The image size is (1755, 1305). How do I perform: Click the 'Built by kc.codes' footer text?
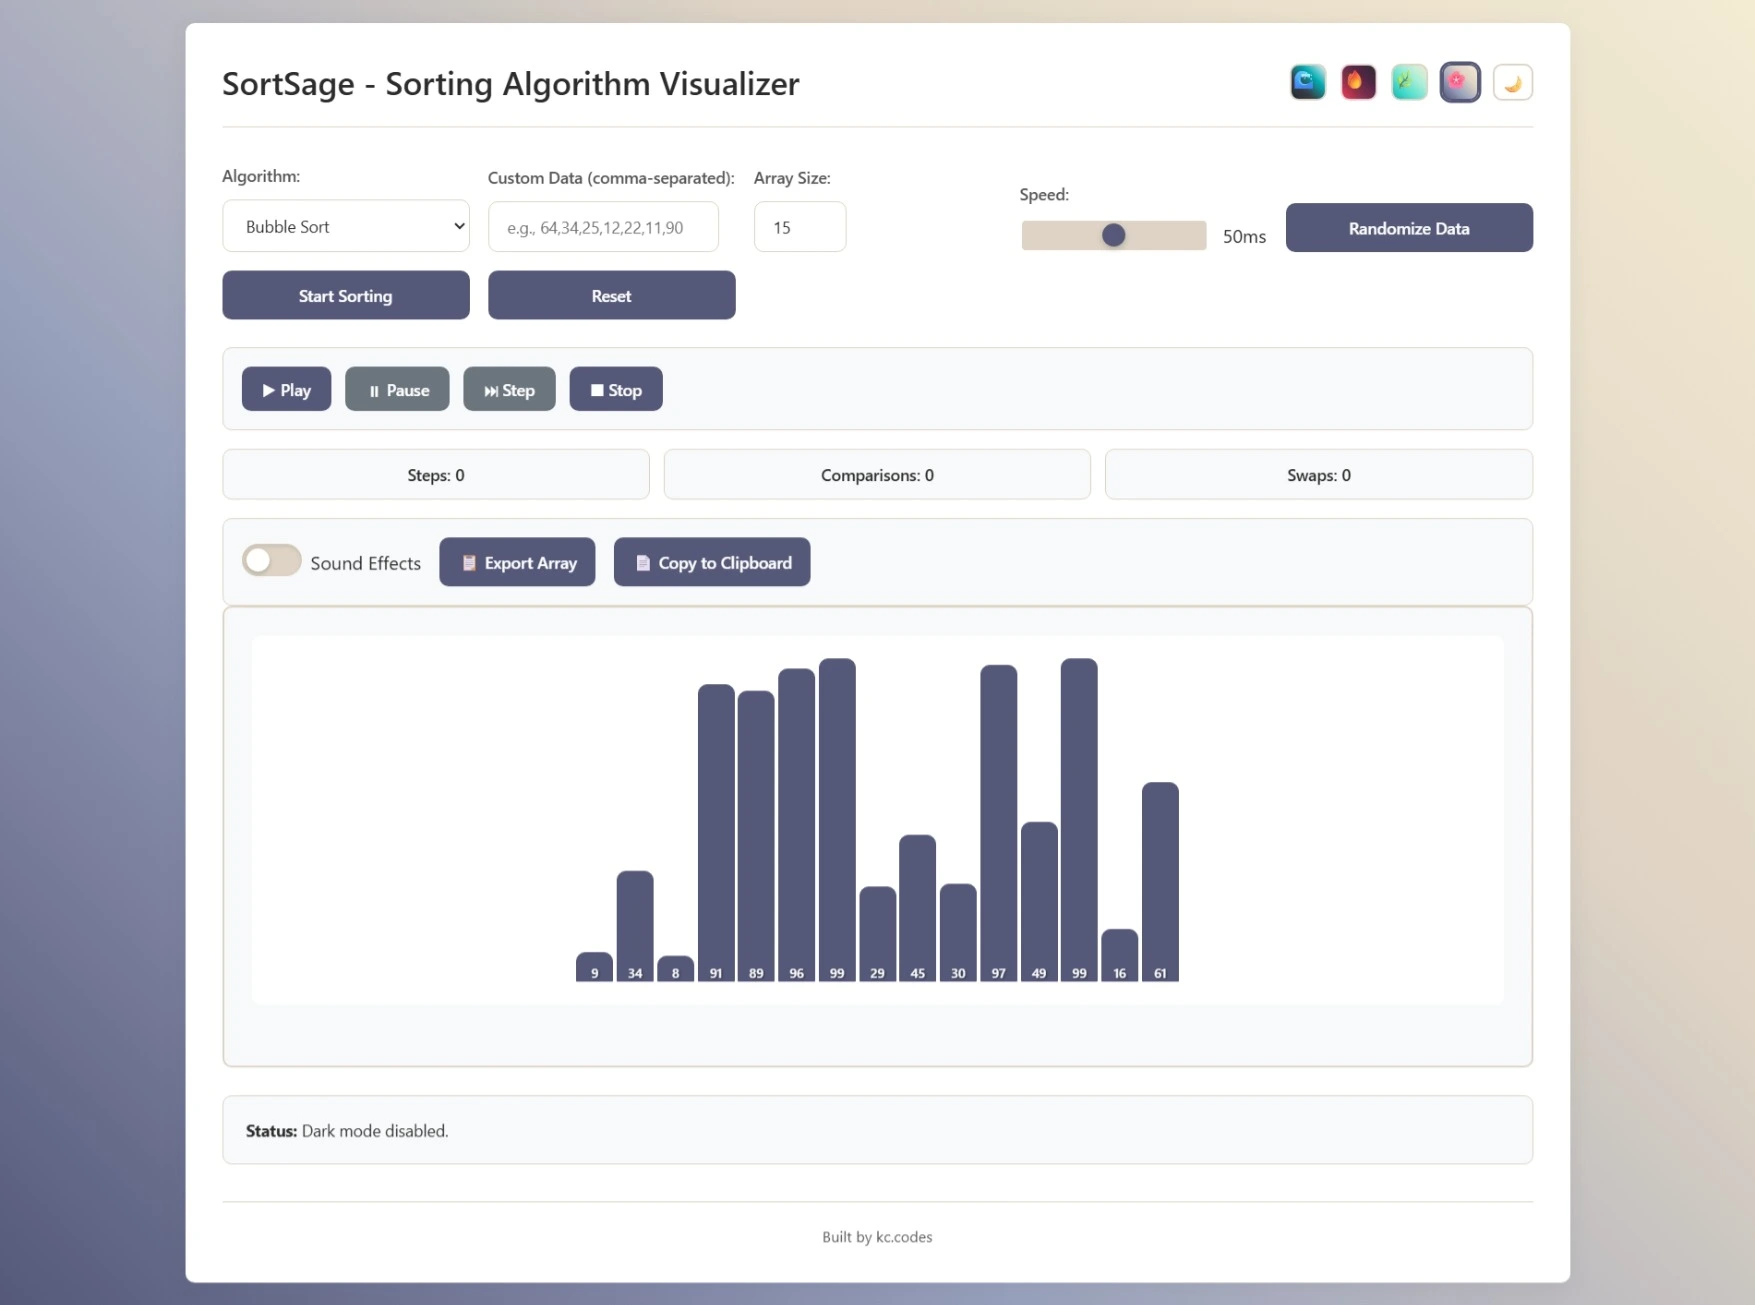[877, 1237]
